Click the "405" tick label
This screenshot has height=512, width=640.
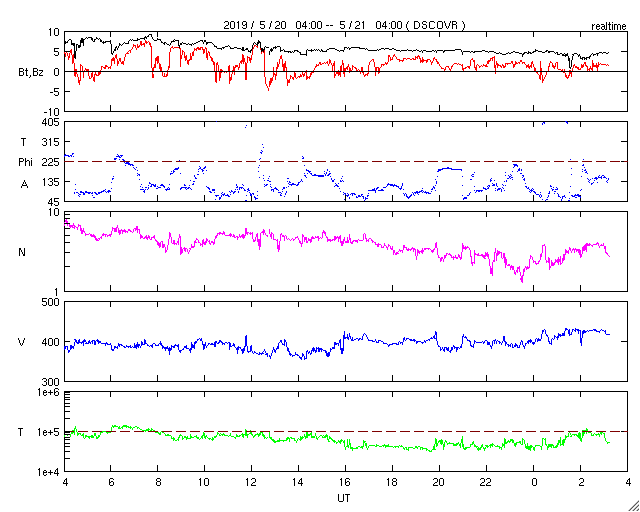51,122
